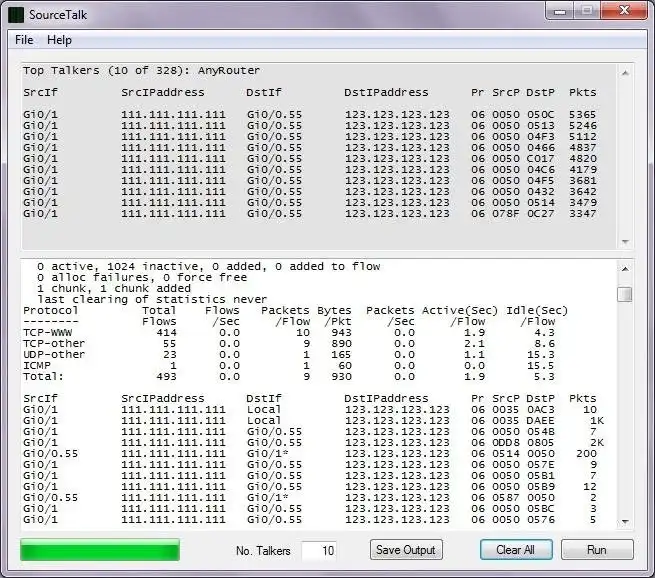Click the top talker row with 4837 packets

point(310,147)
